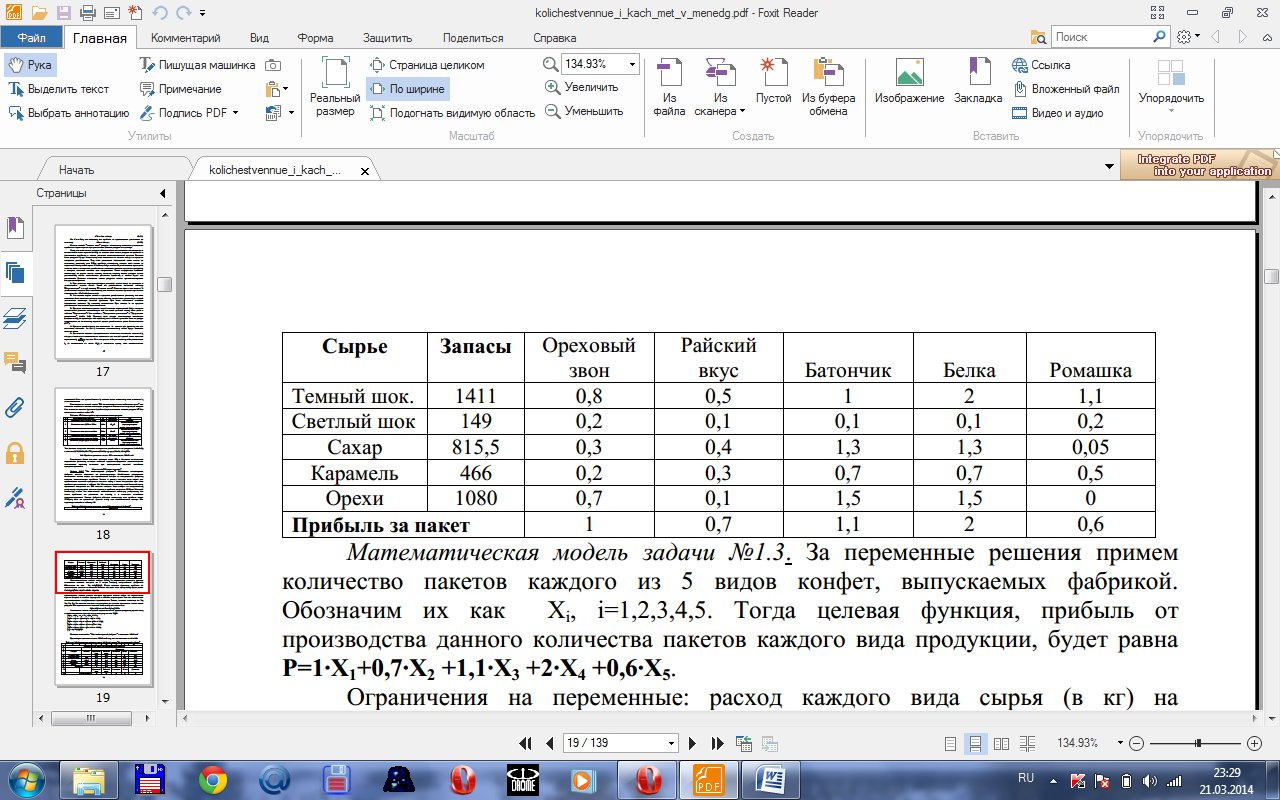Screen dimensions: 1280x800
Task: Open the Форма ribbon tab
Action: click(x=315, y=38)
